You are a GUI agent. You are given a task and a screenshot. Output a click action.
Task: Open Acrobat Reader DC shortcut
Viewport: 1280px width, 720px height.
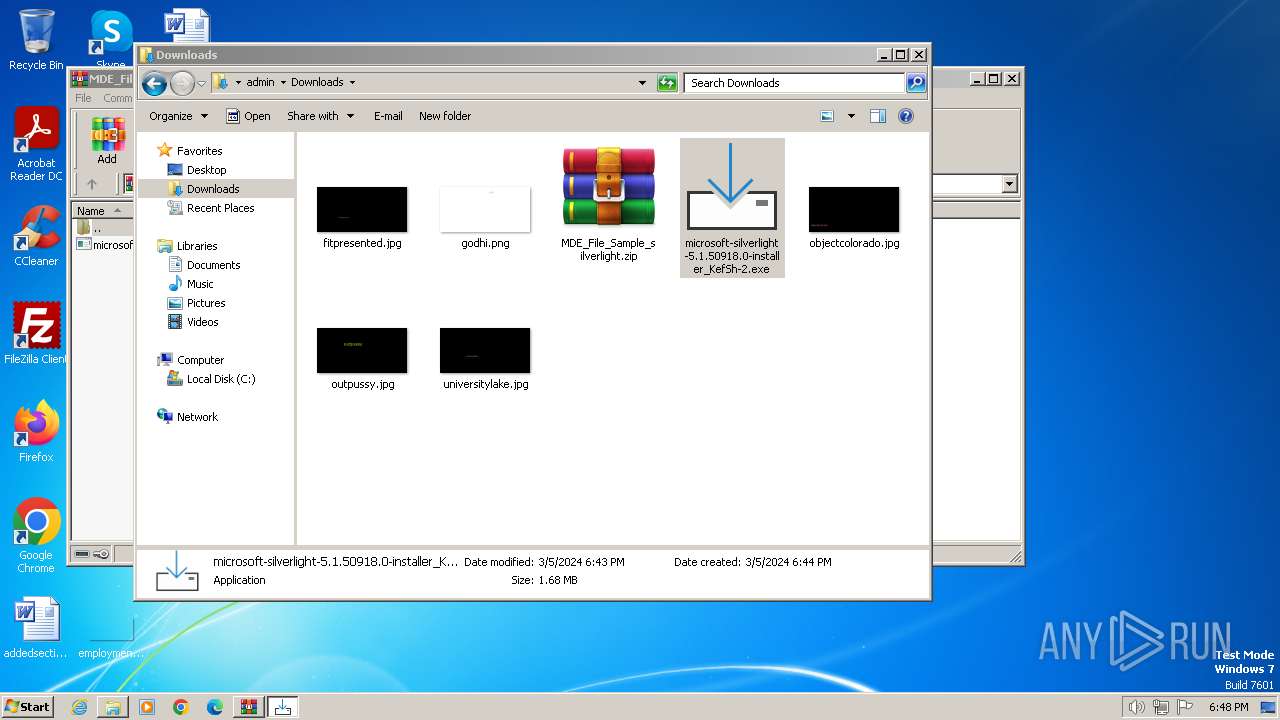(x=36, y=145)
